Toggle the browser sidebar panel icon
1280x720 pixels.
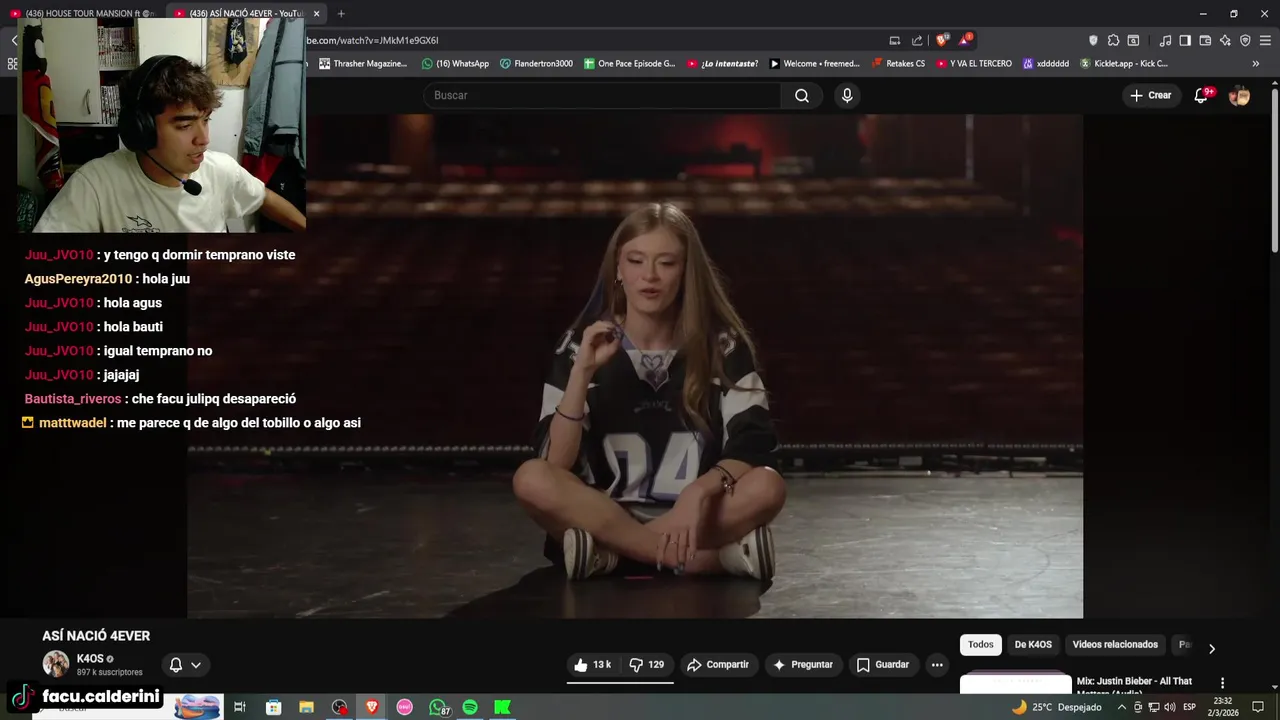click(1185, 40)
